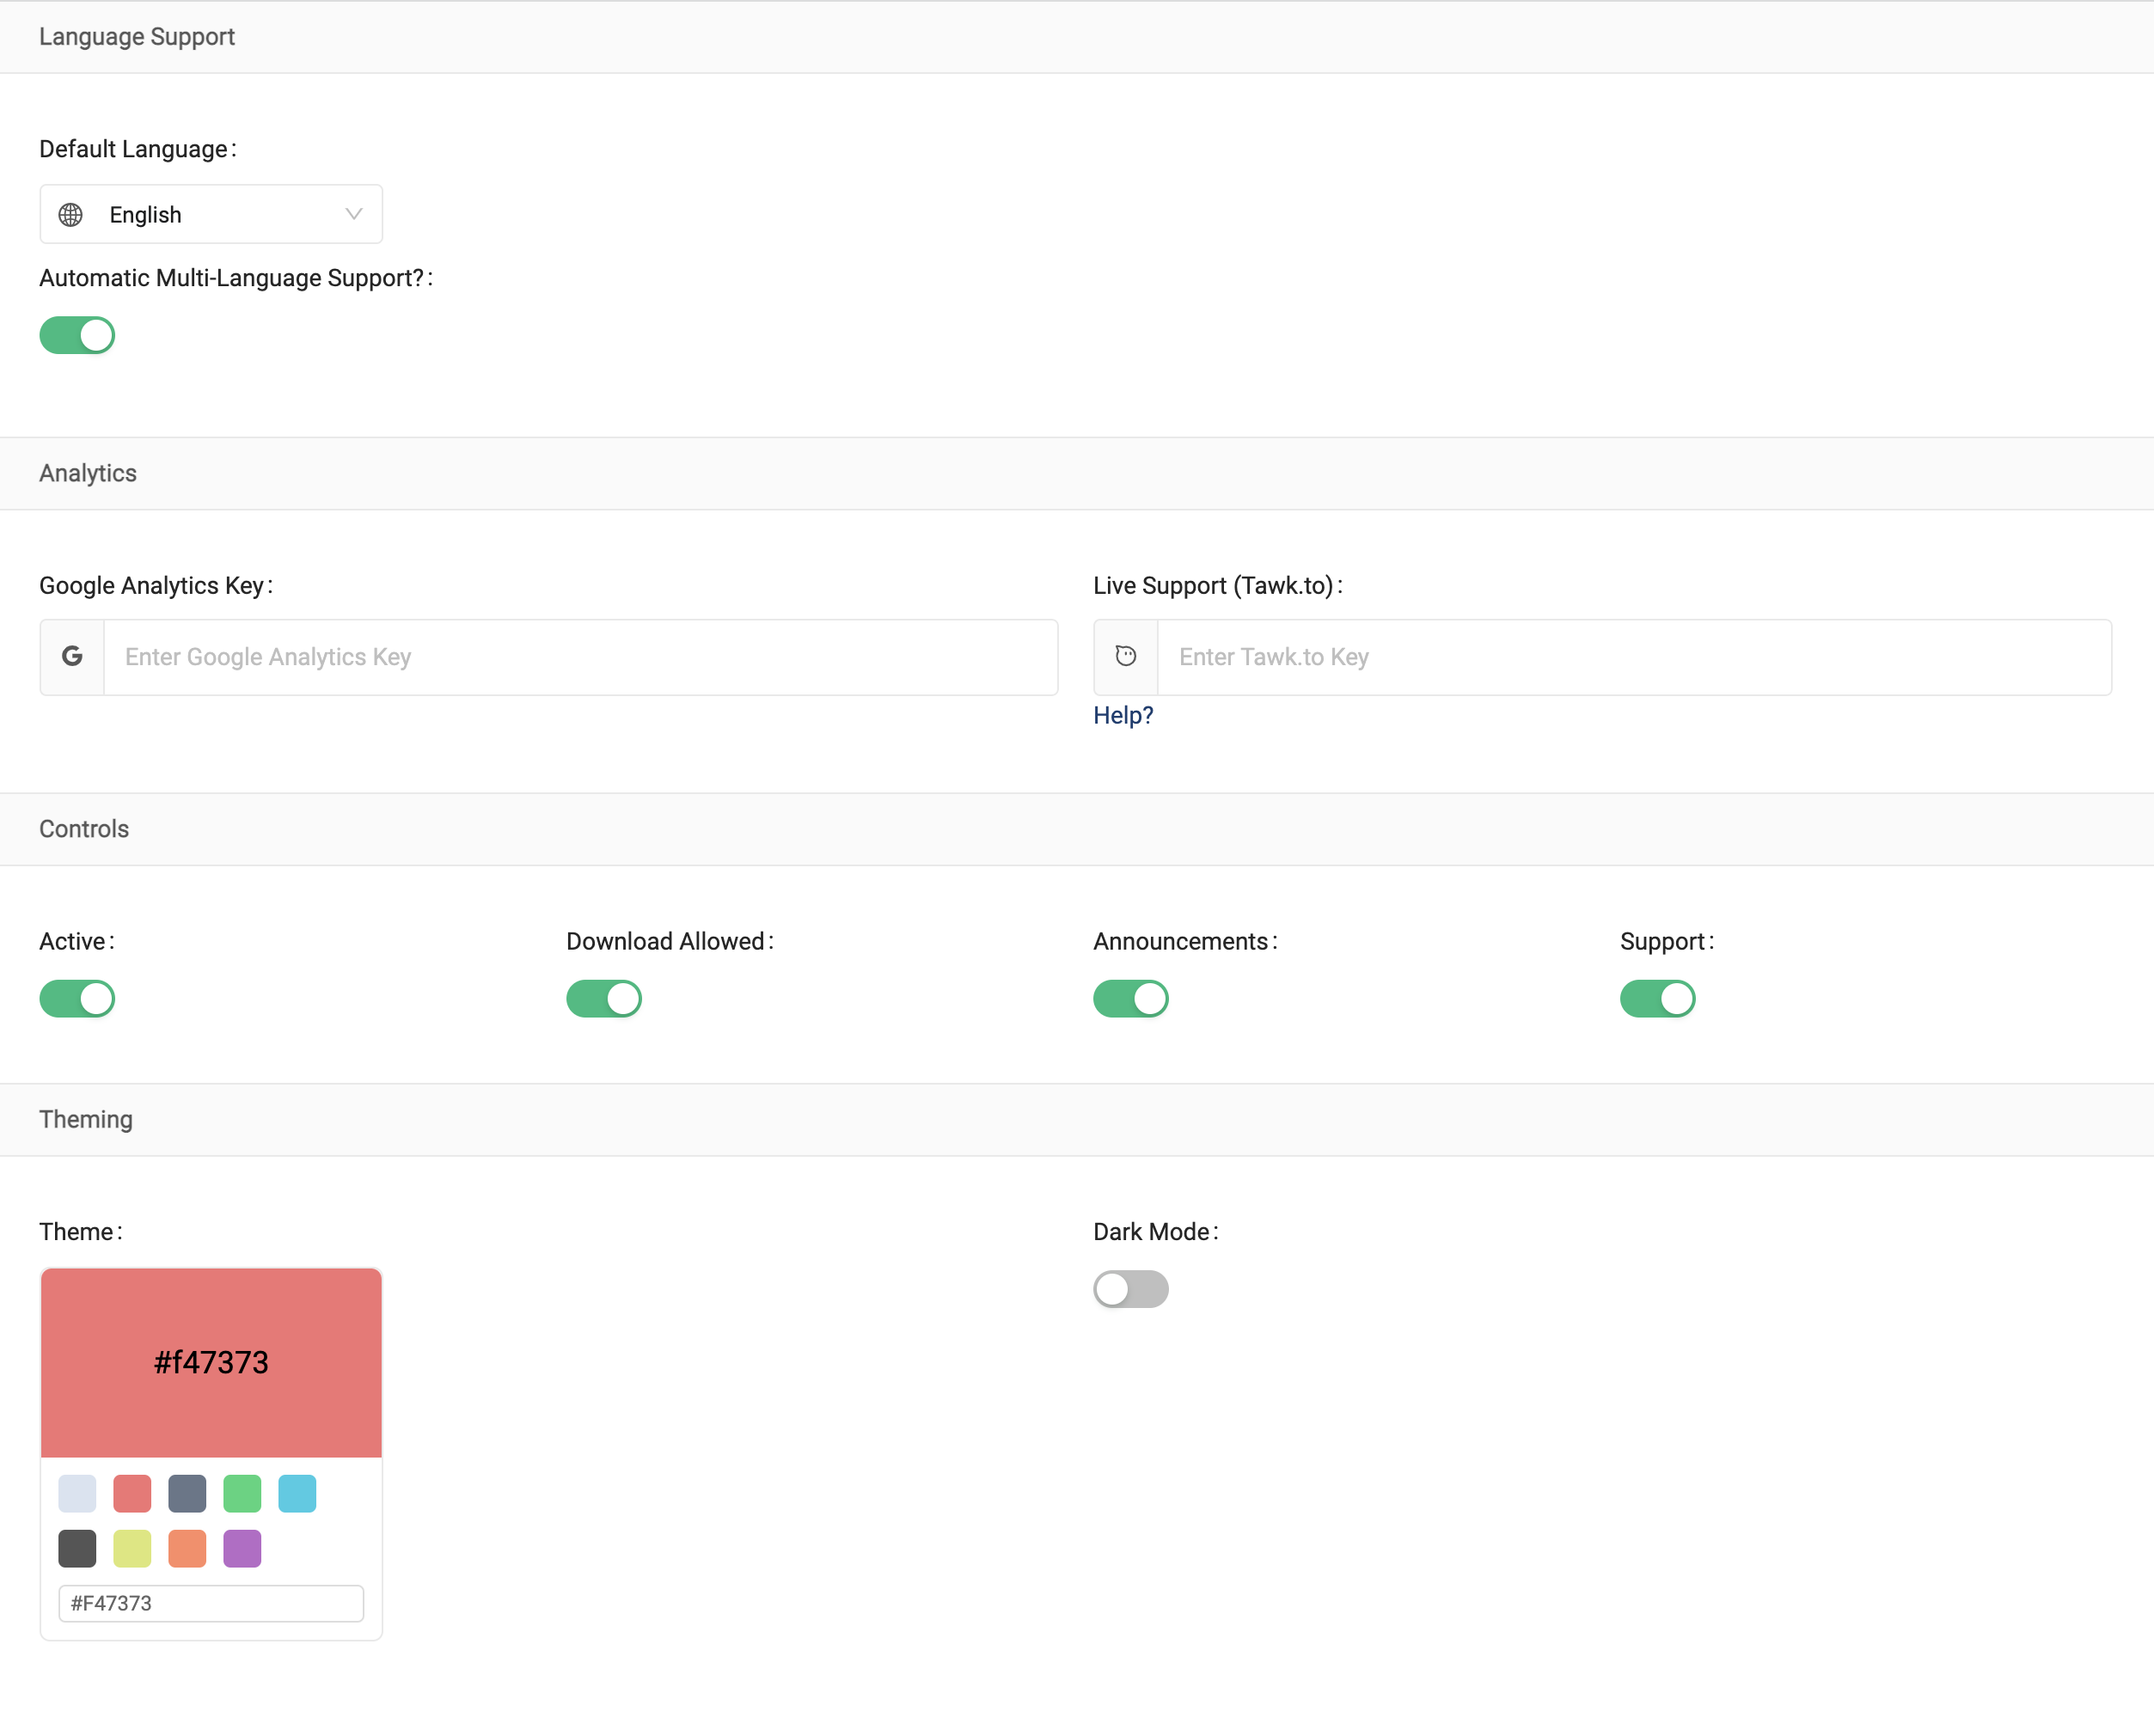Click the Enter Tawk.to Key field
Screen dimensions: 2154x1736
tap(1634, 657)
